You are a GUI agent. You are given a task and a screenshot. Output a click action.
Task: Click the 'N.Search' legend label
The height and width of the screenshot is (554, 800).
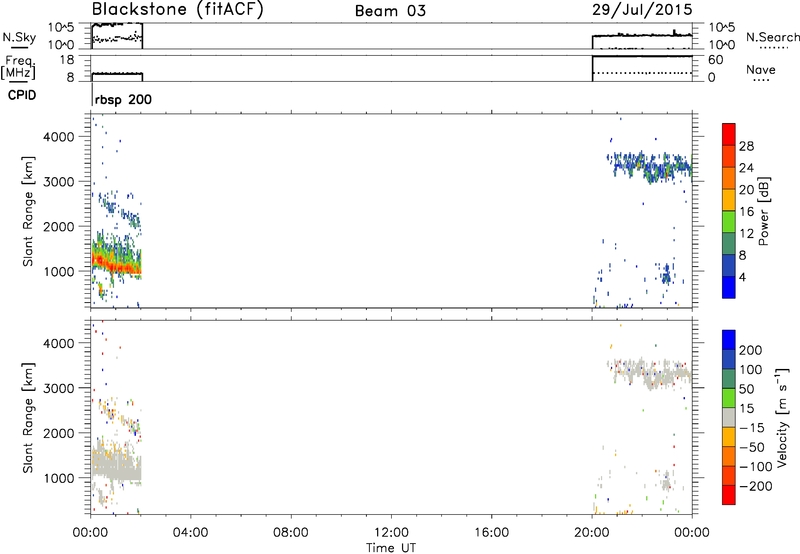772,37
